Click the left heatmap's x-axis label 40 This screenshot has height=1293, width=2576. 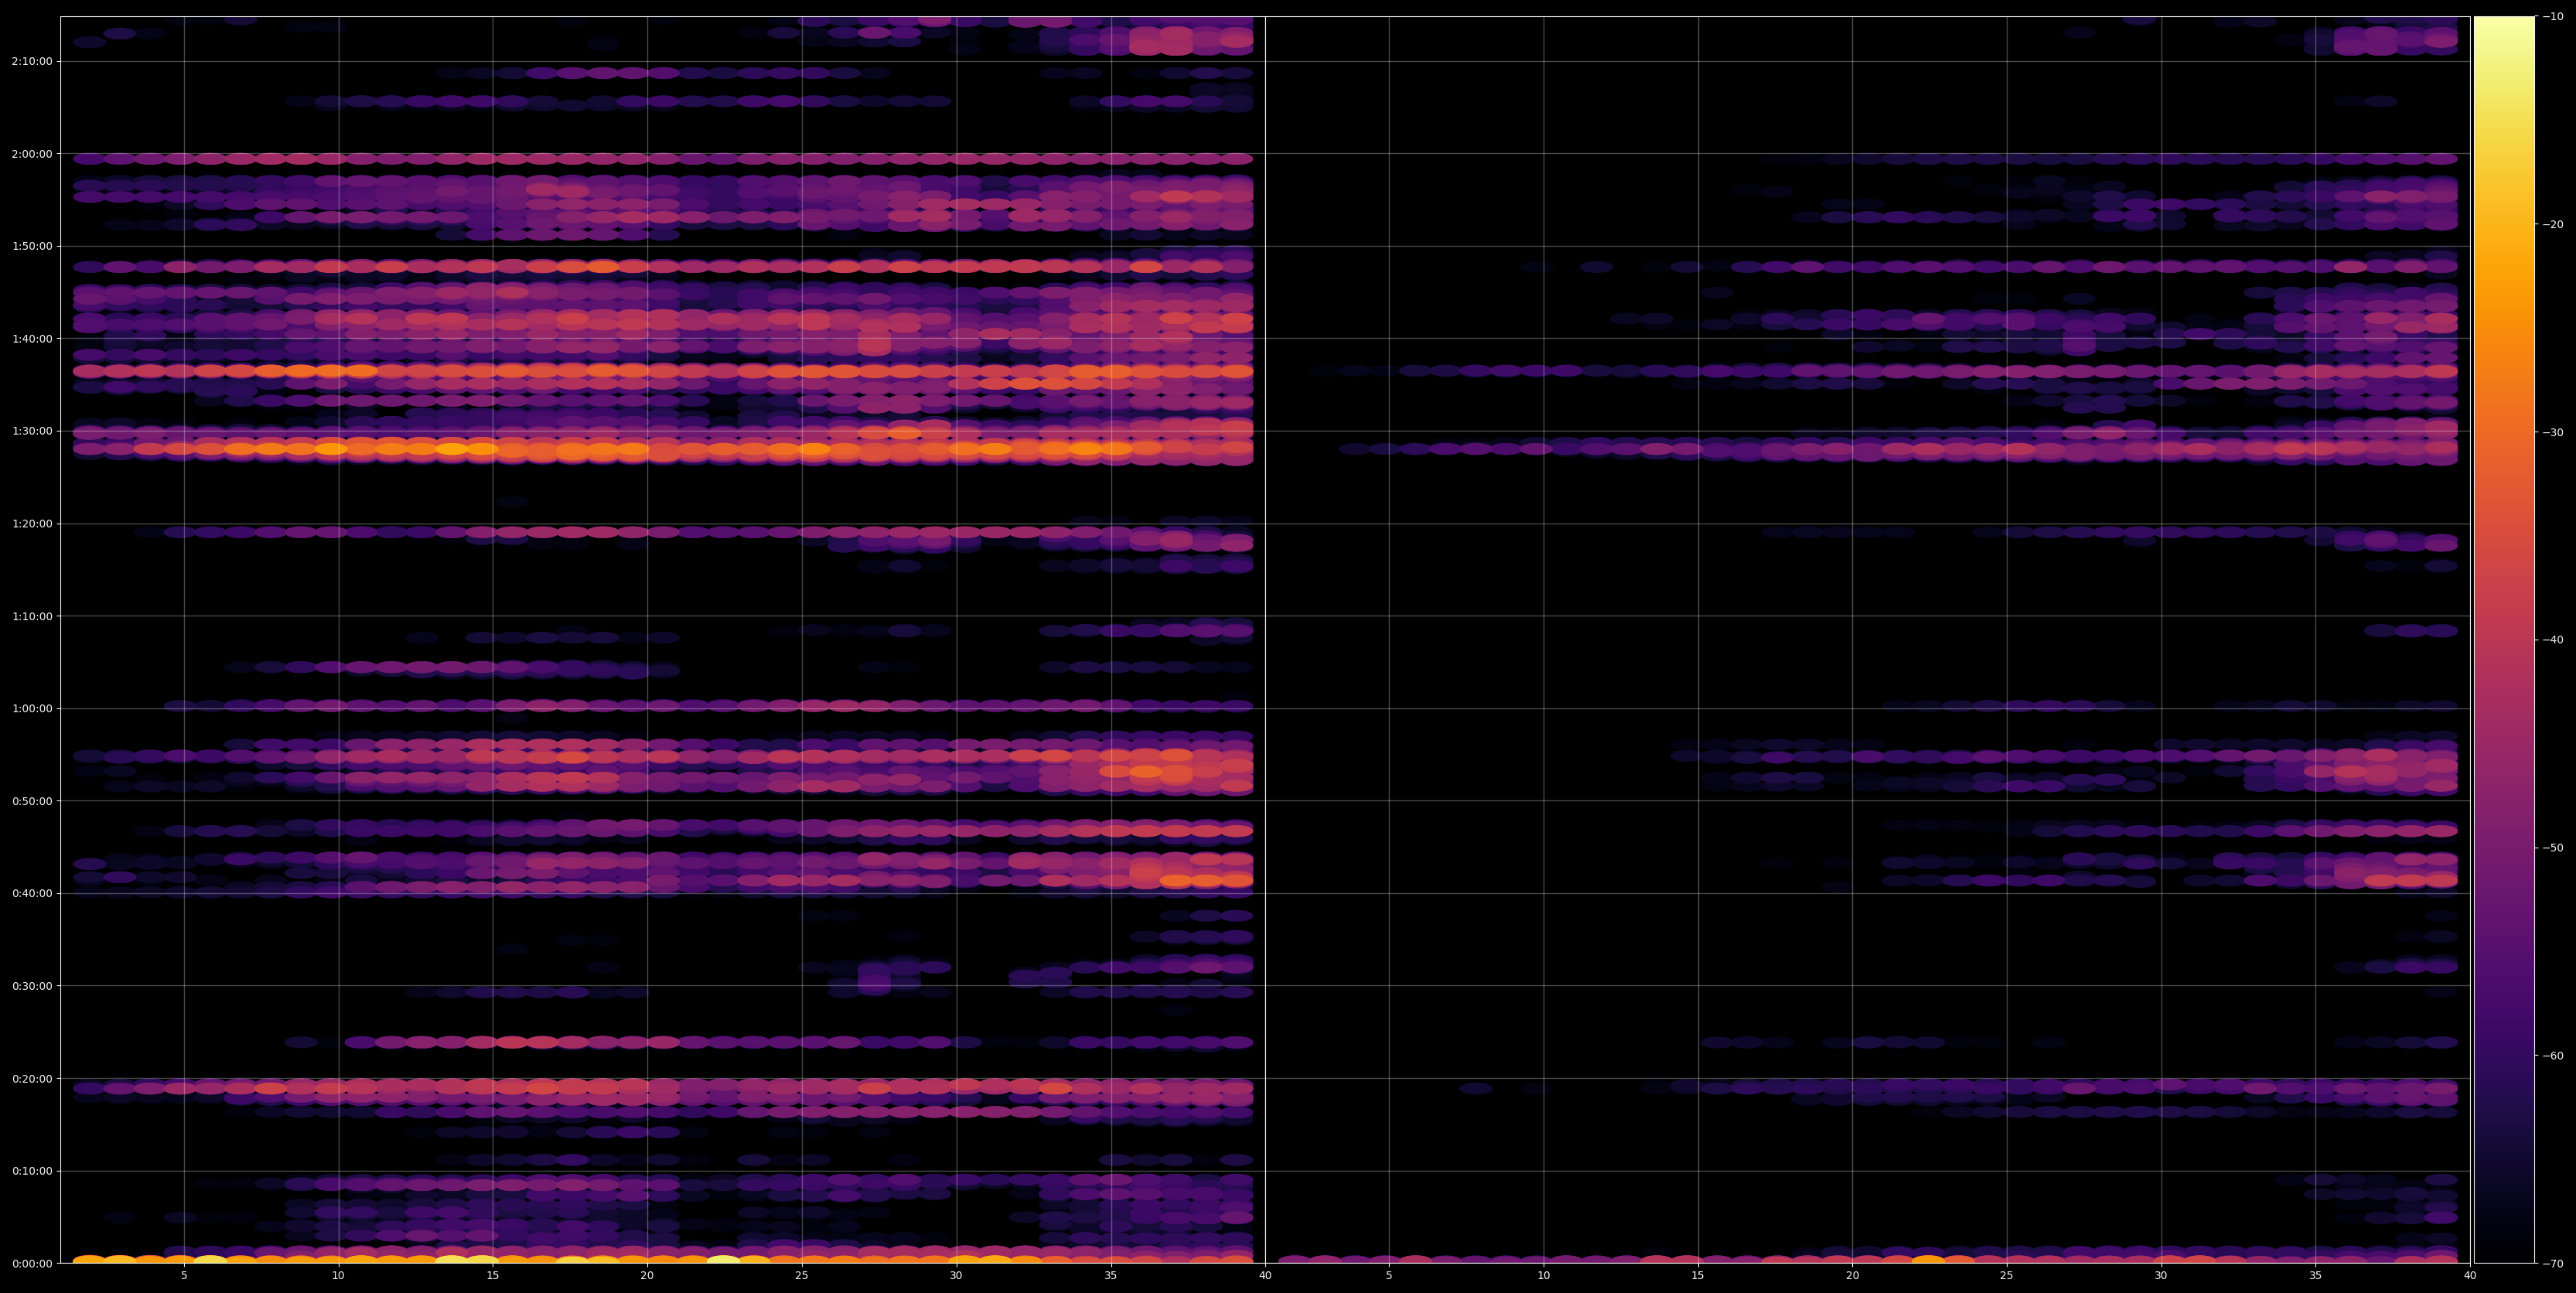click(1265, 1276)
